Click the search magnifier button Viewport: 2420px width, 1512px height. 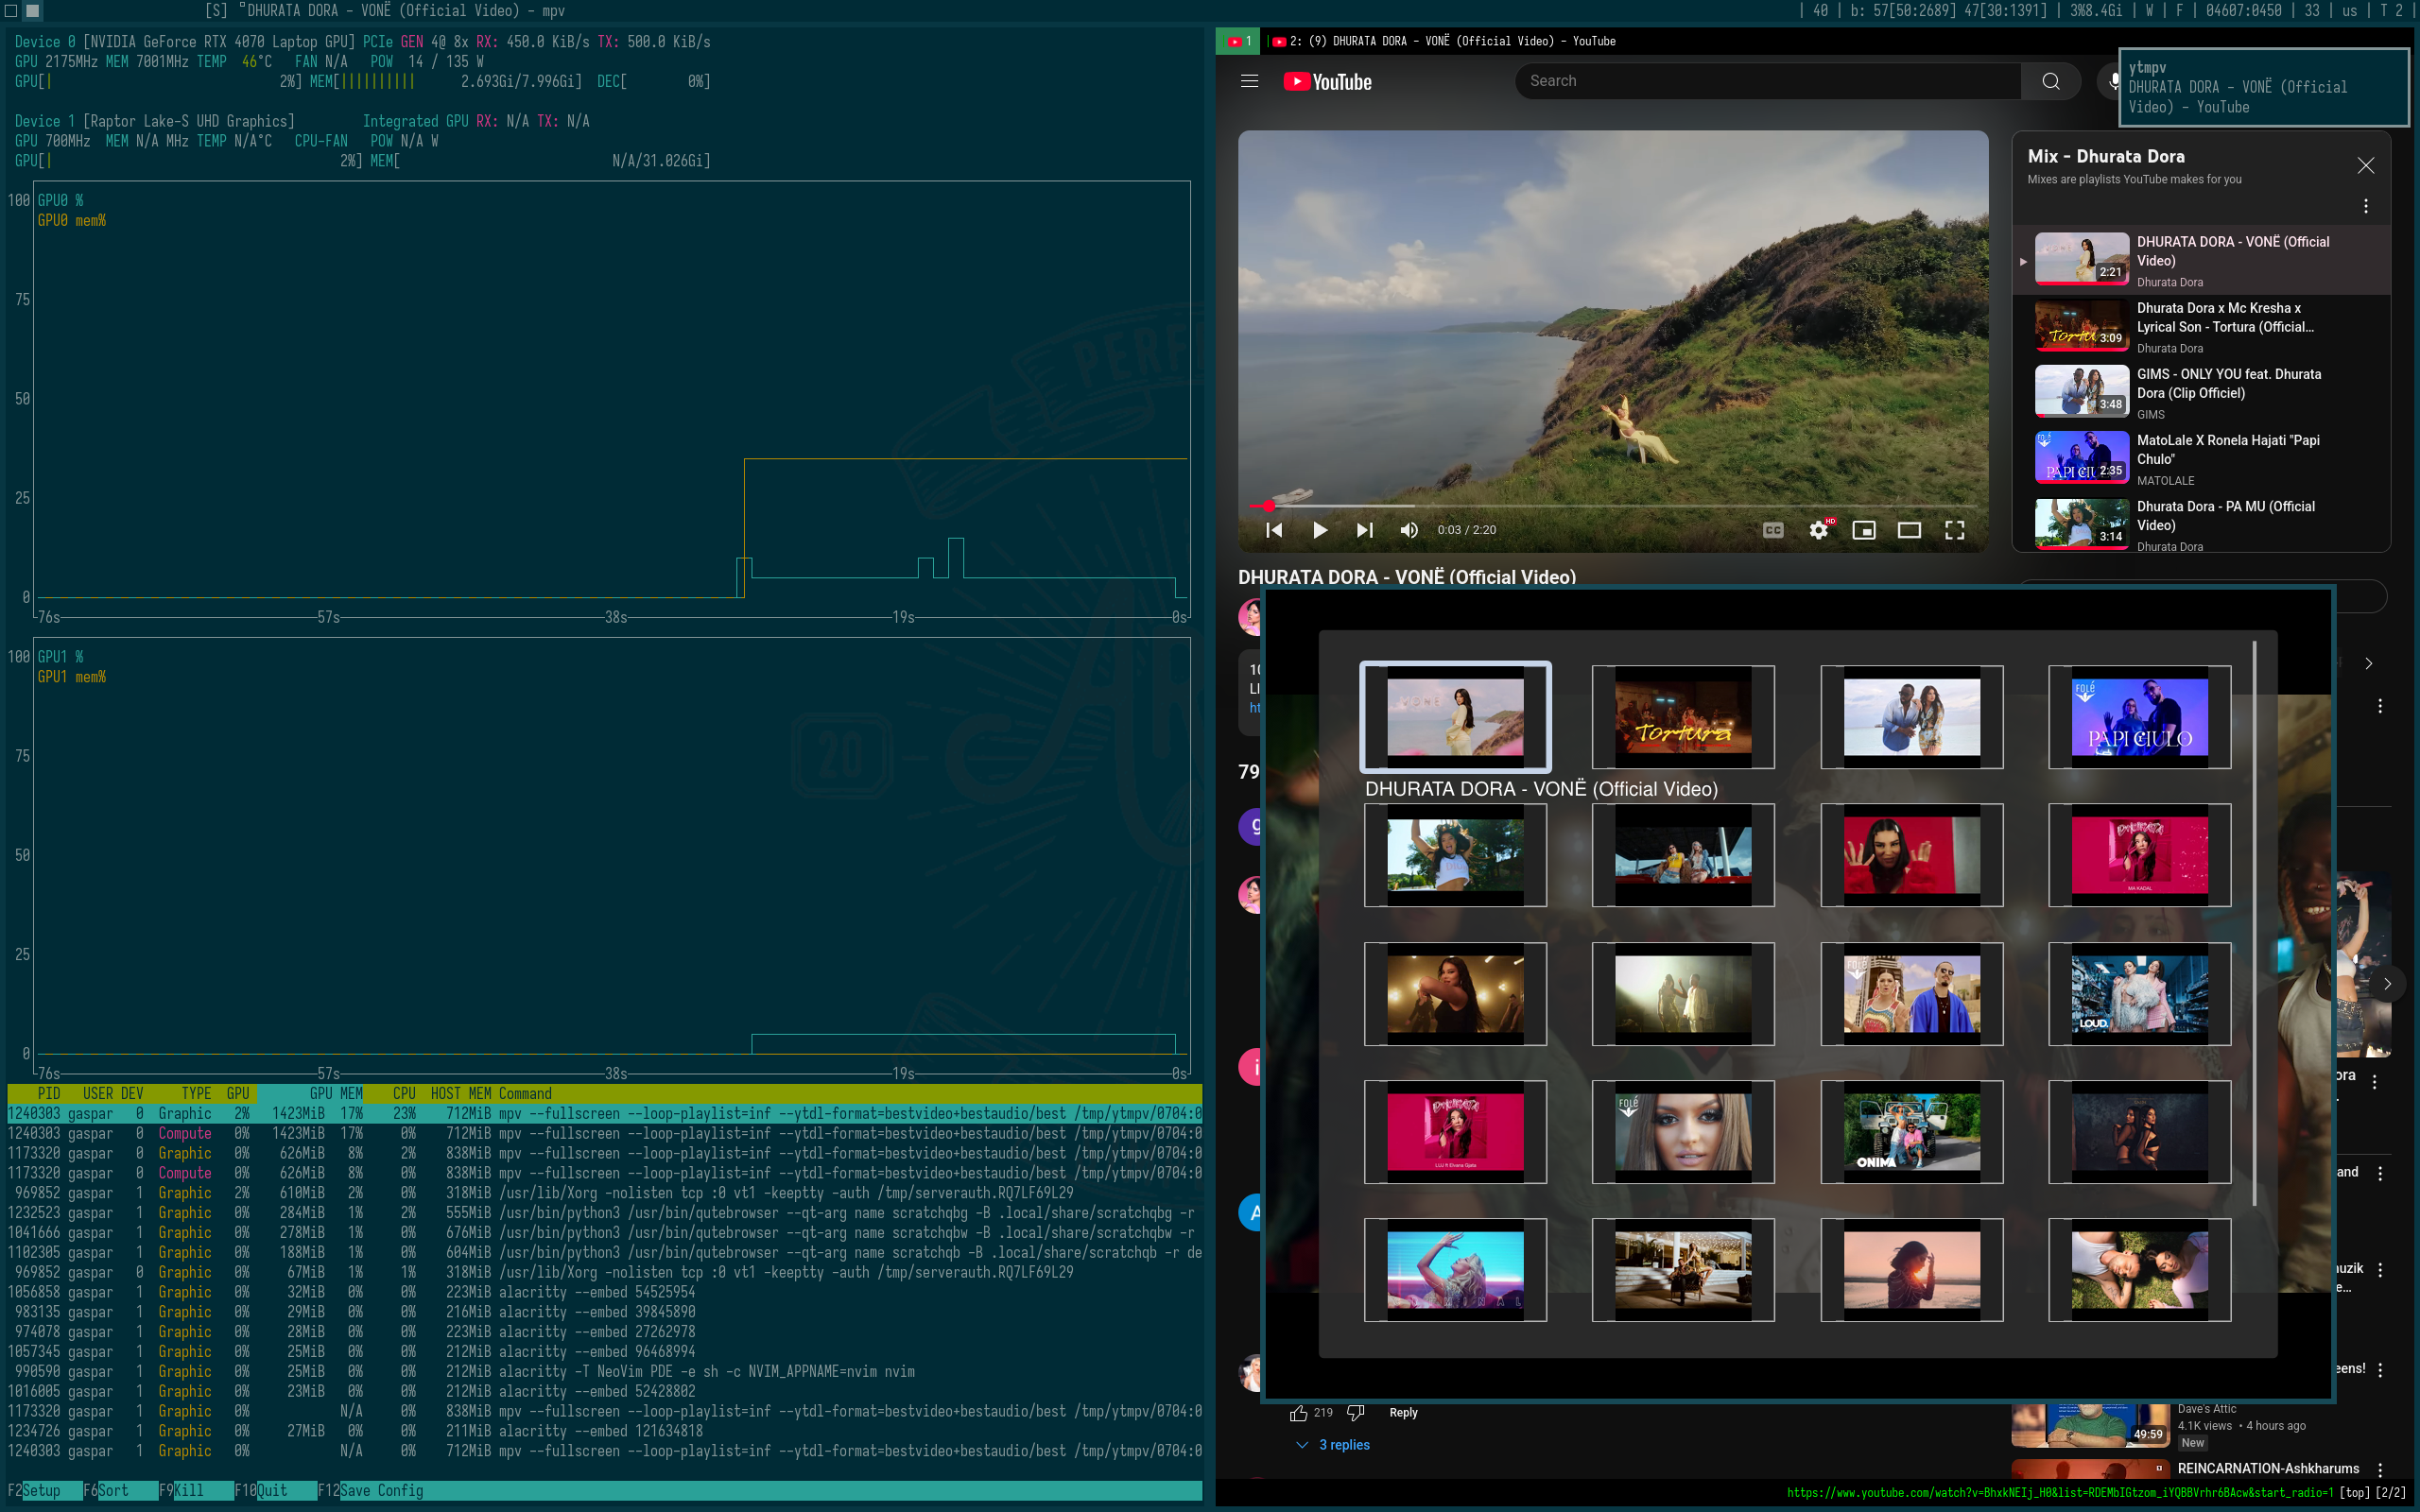coord(2050,81)
